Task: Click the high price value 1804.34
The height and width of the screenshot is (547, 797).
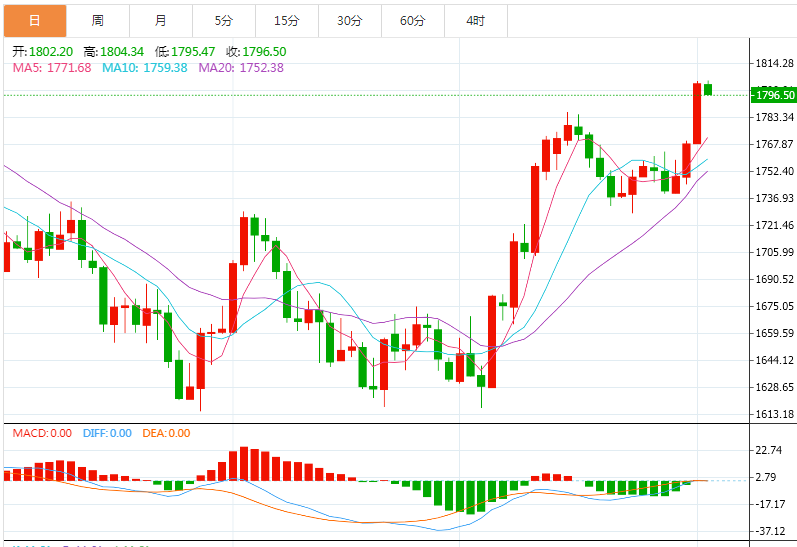Action: point(122,52)
